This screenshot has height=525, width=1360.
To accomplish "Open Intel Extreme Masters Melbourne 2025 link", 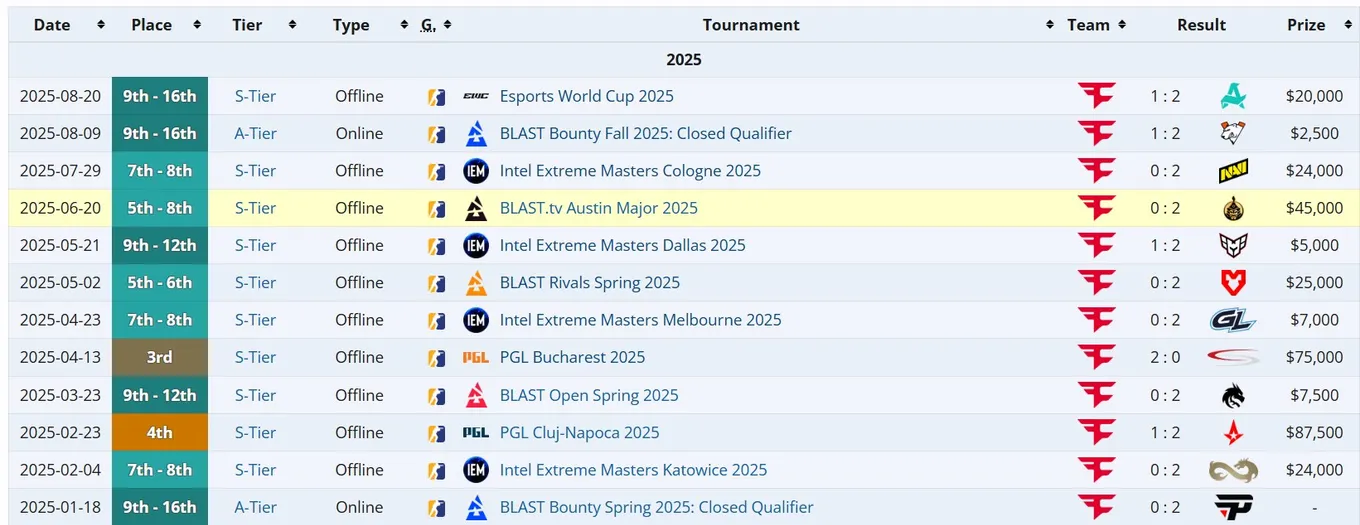I will (x=640, y=320).
